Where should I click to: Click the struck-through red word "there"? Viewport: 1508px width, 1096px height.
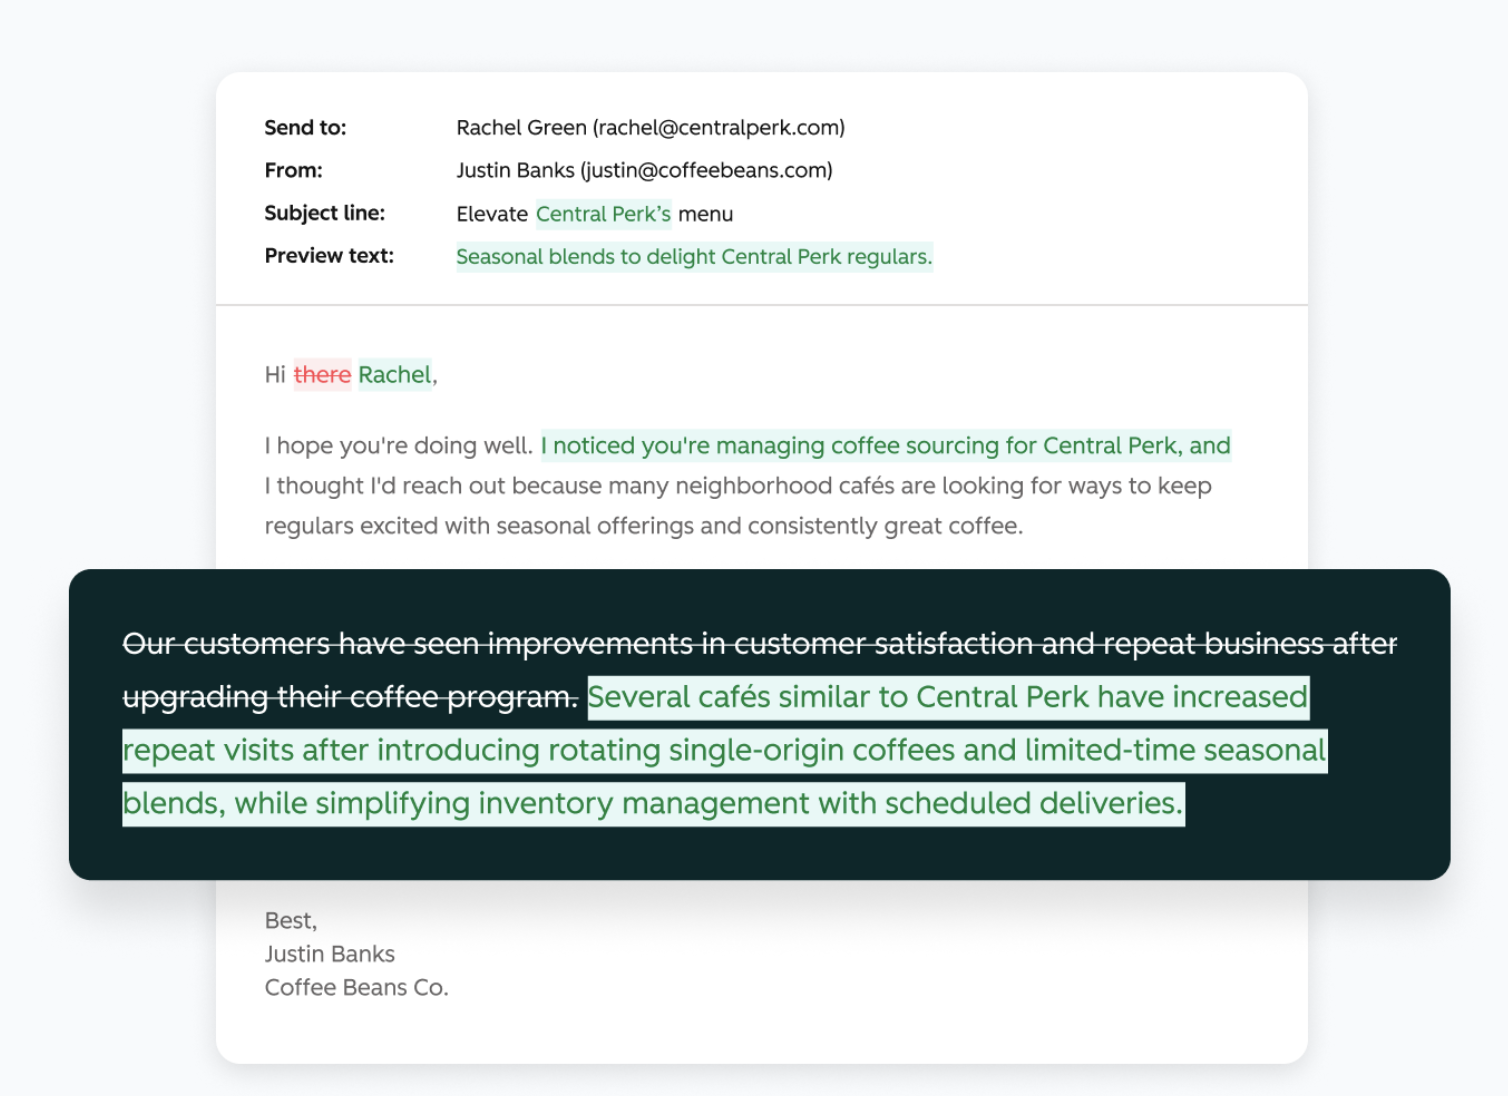tap(322, 375)
